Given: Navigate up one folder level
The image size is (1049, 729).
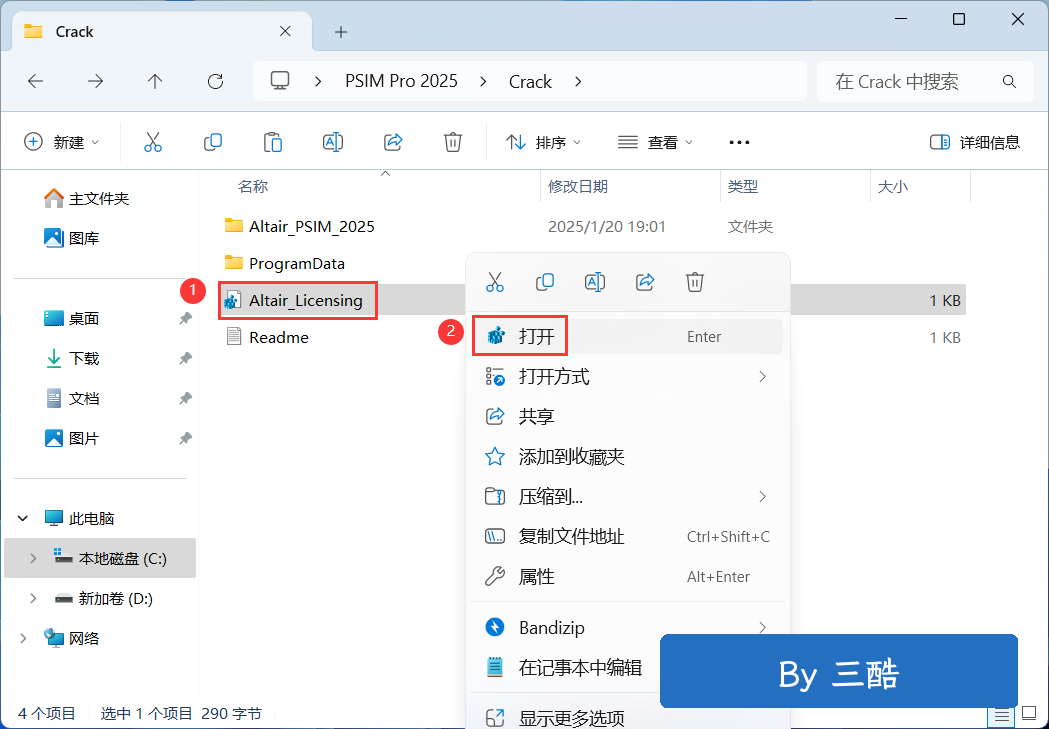Looking at the screenshot, I should pos(155,82).
